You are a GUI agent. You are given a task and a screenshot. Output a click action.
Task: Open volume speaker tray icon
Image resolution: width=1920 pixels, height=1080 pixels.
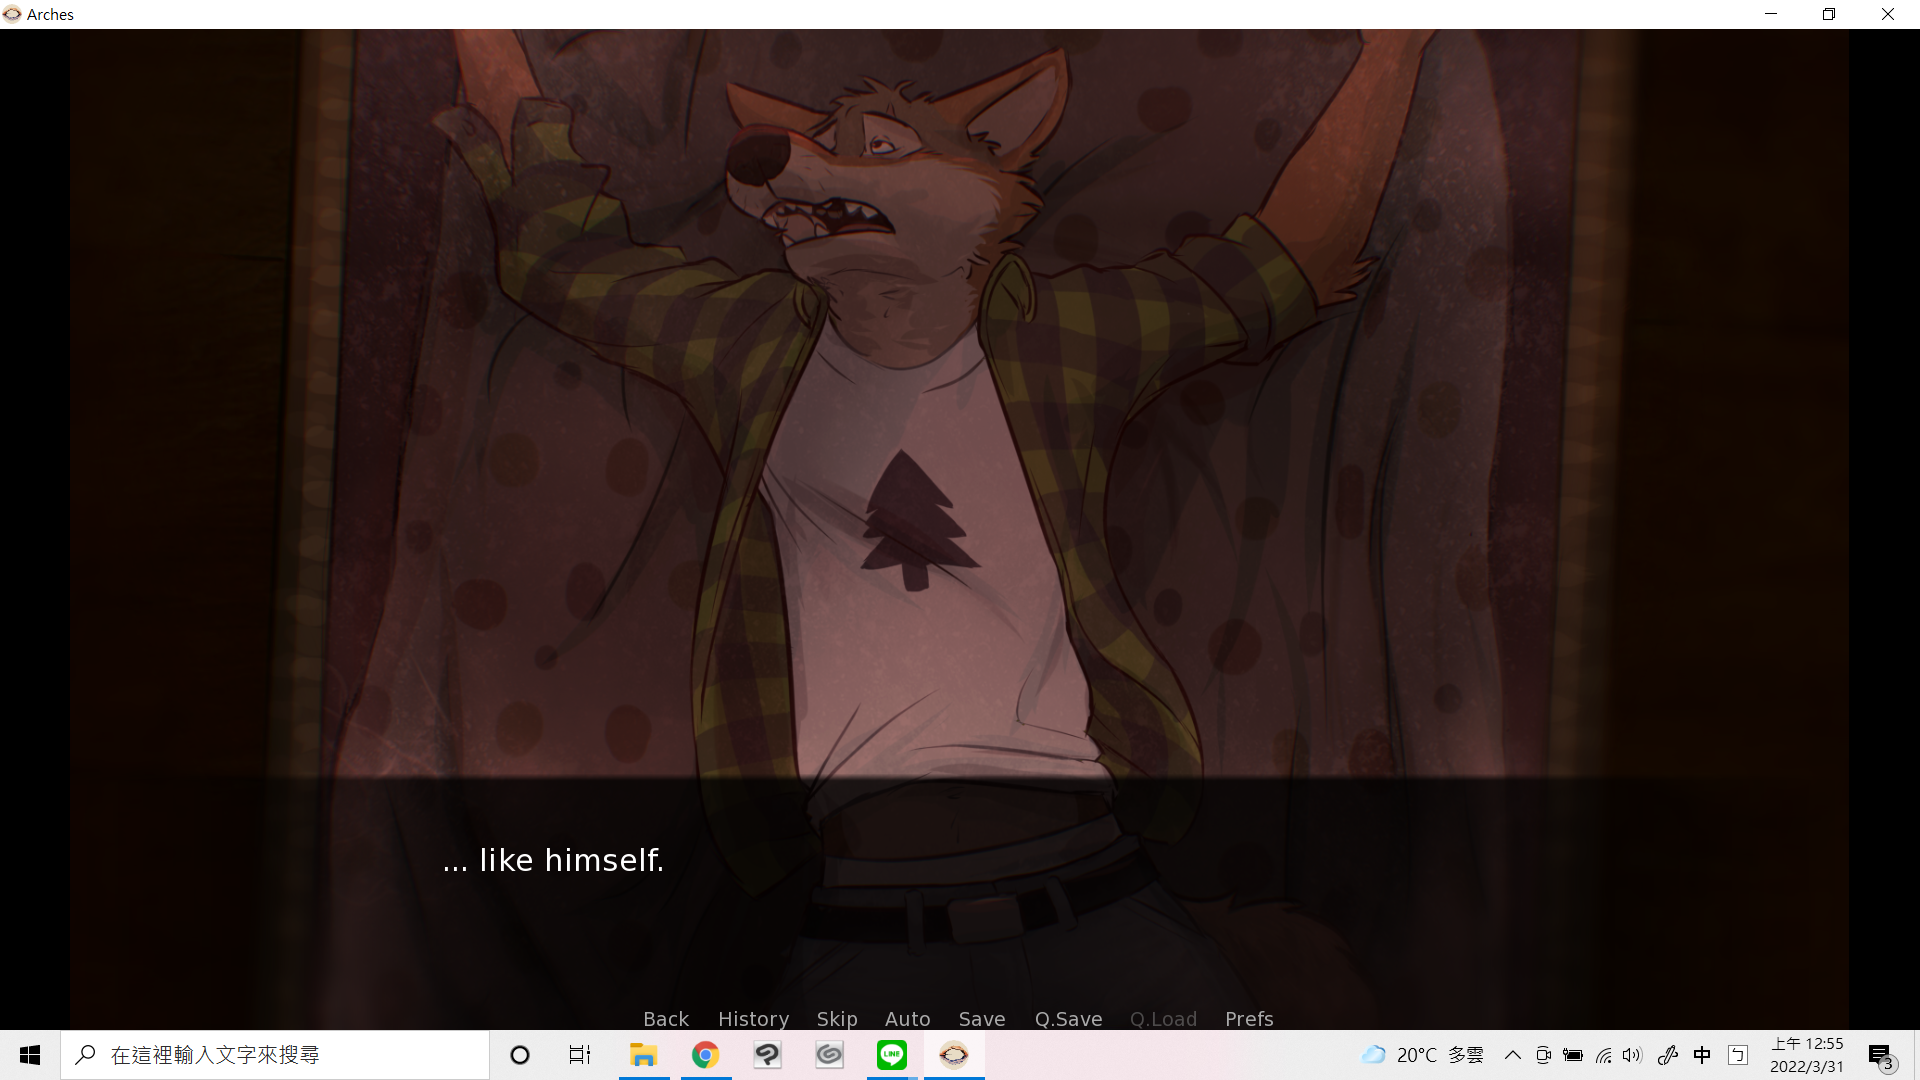point(1633,1055)
